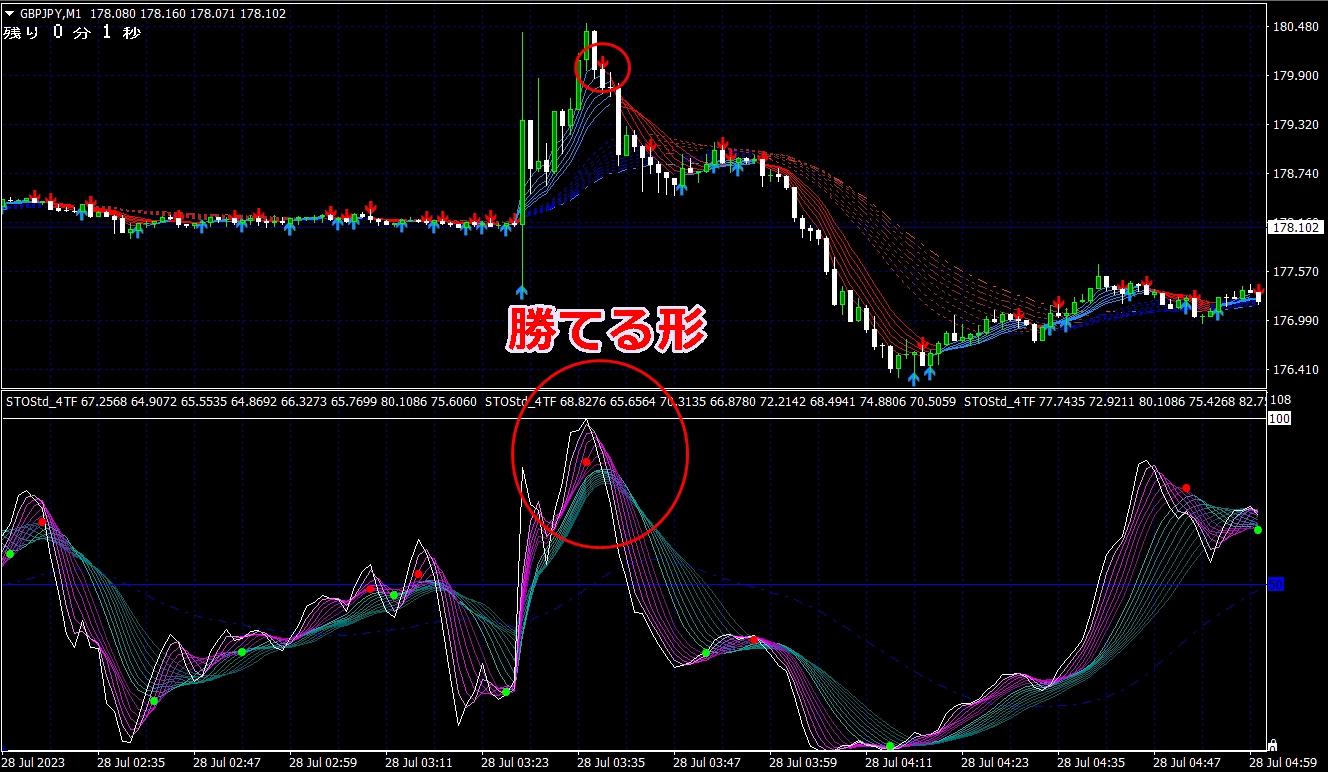The image size is (1328, 772).
Task: Click the green dot at the indicator bottom near 04:11
Action: (890, 746)
